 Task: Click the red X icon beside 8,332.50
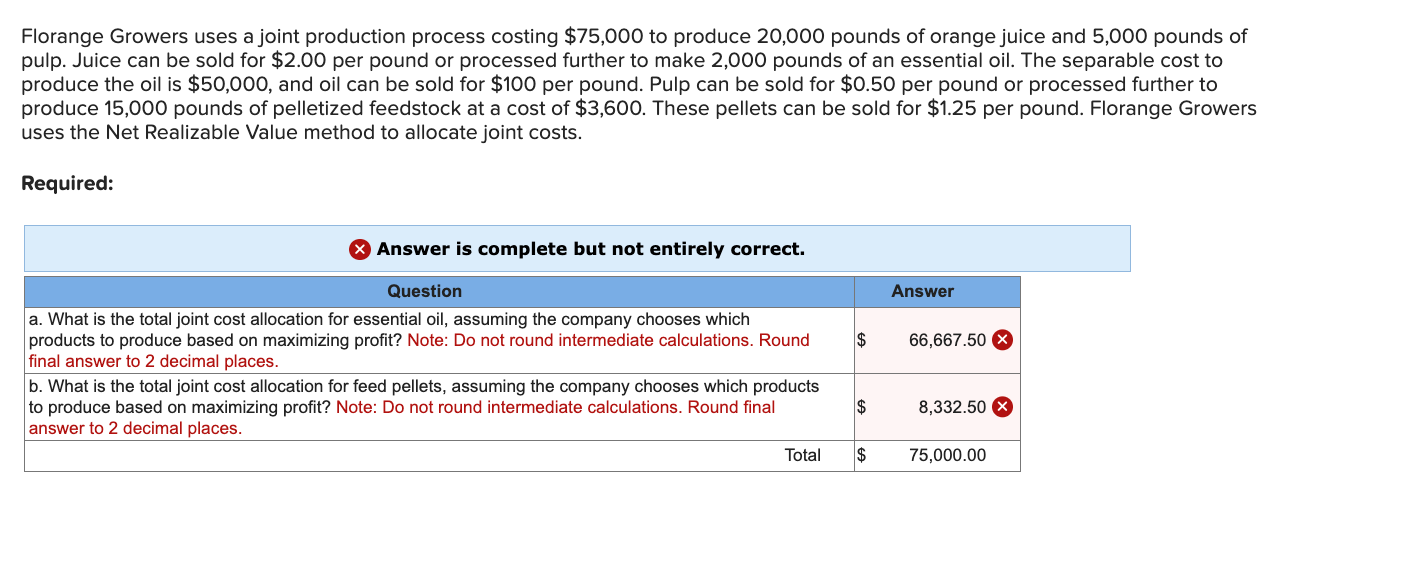1003,407
